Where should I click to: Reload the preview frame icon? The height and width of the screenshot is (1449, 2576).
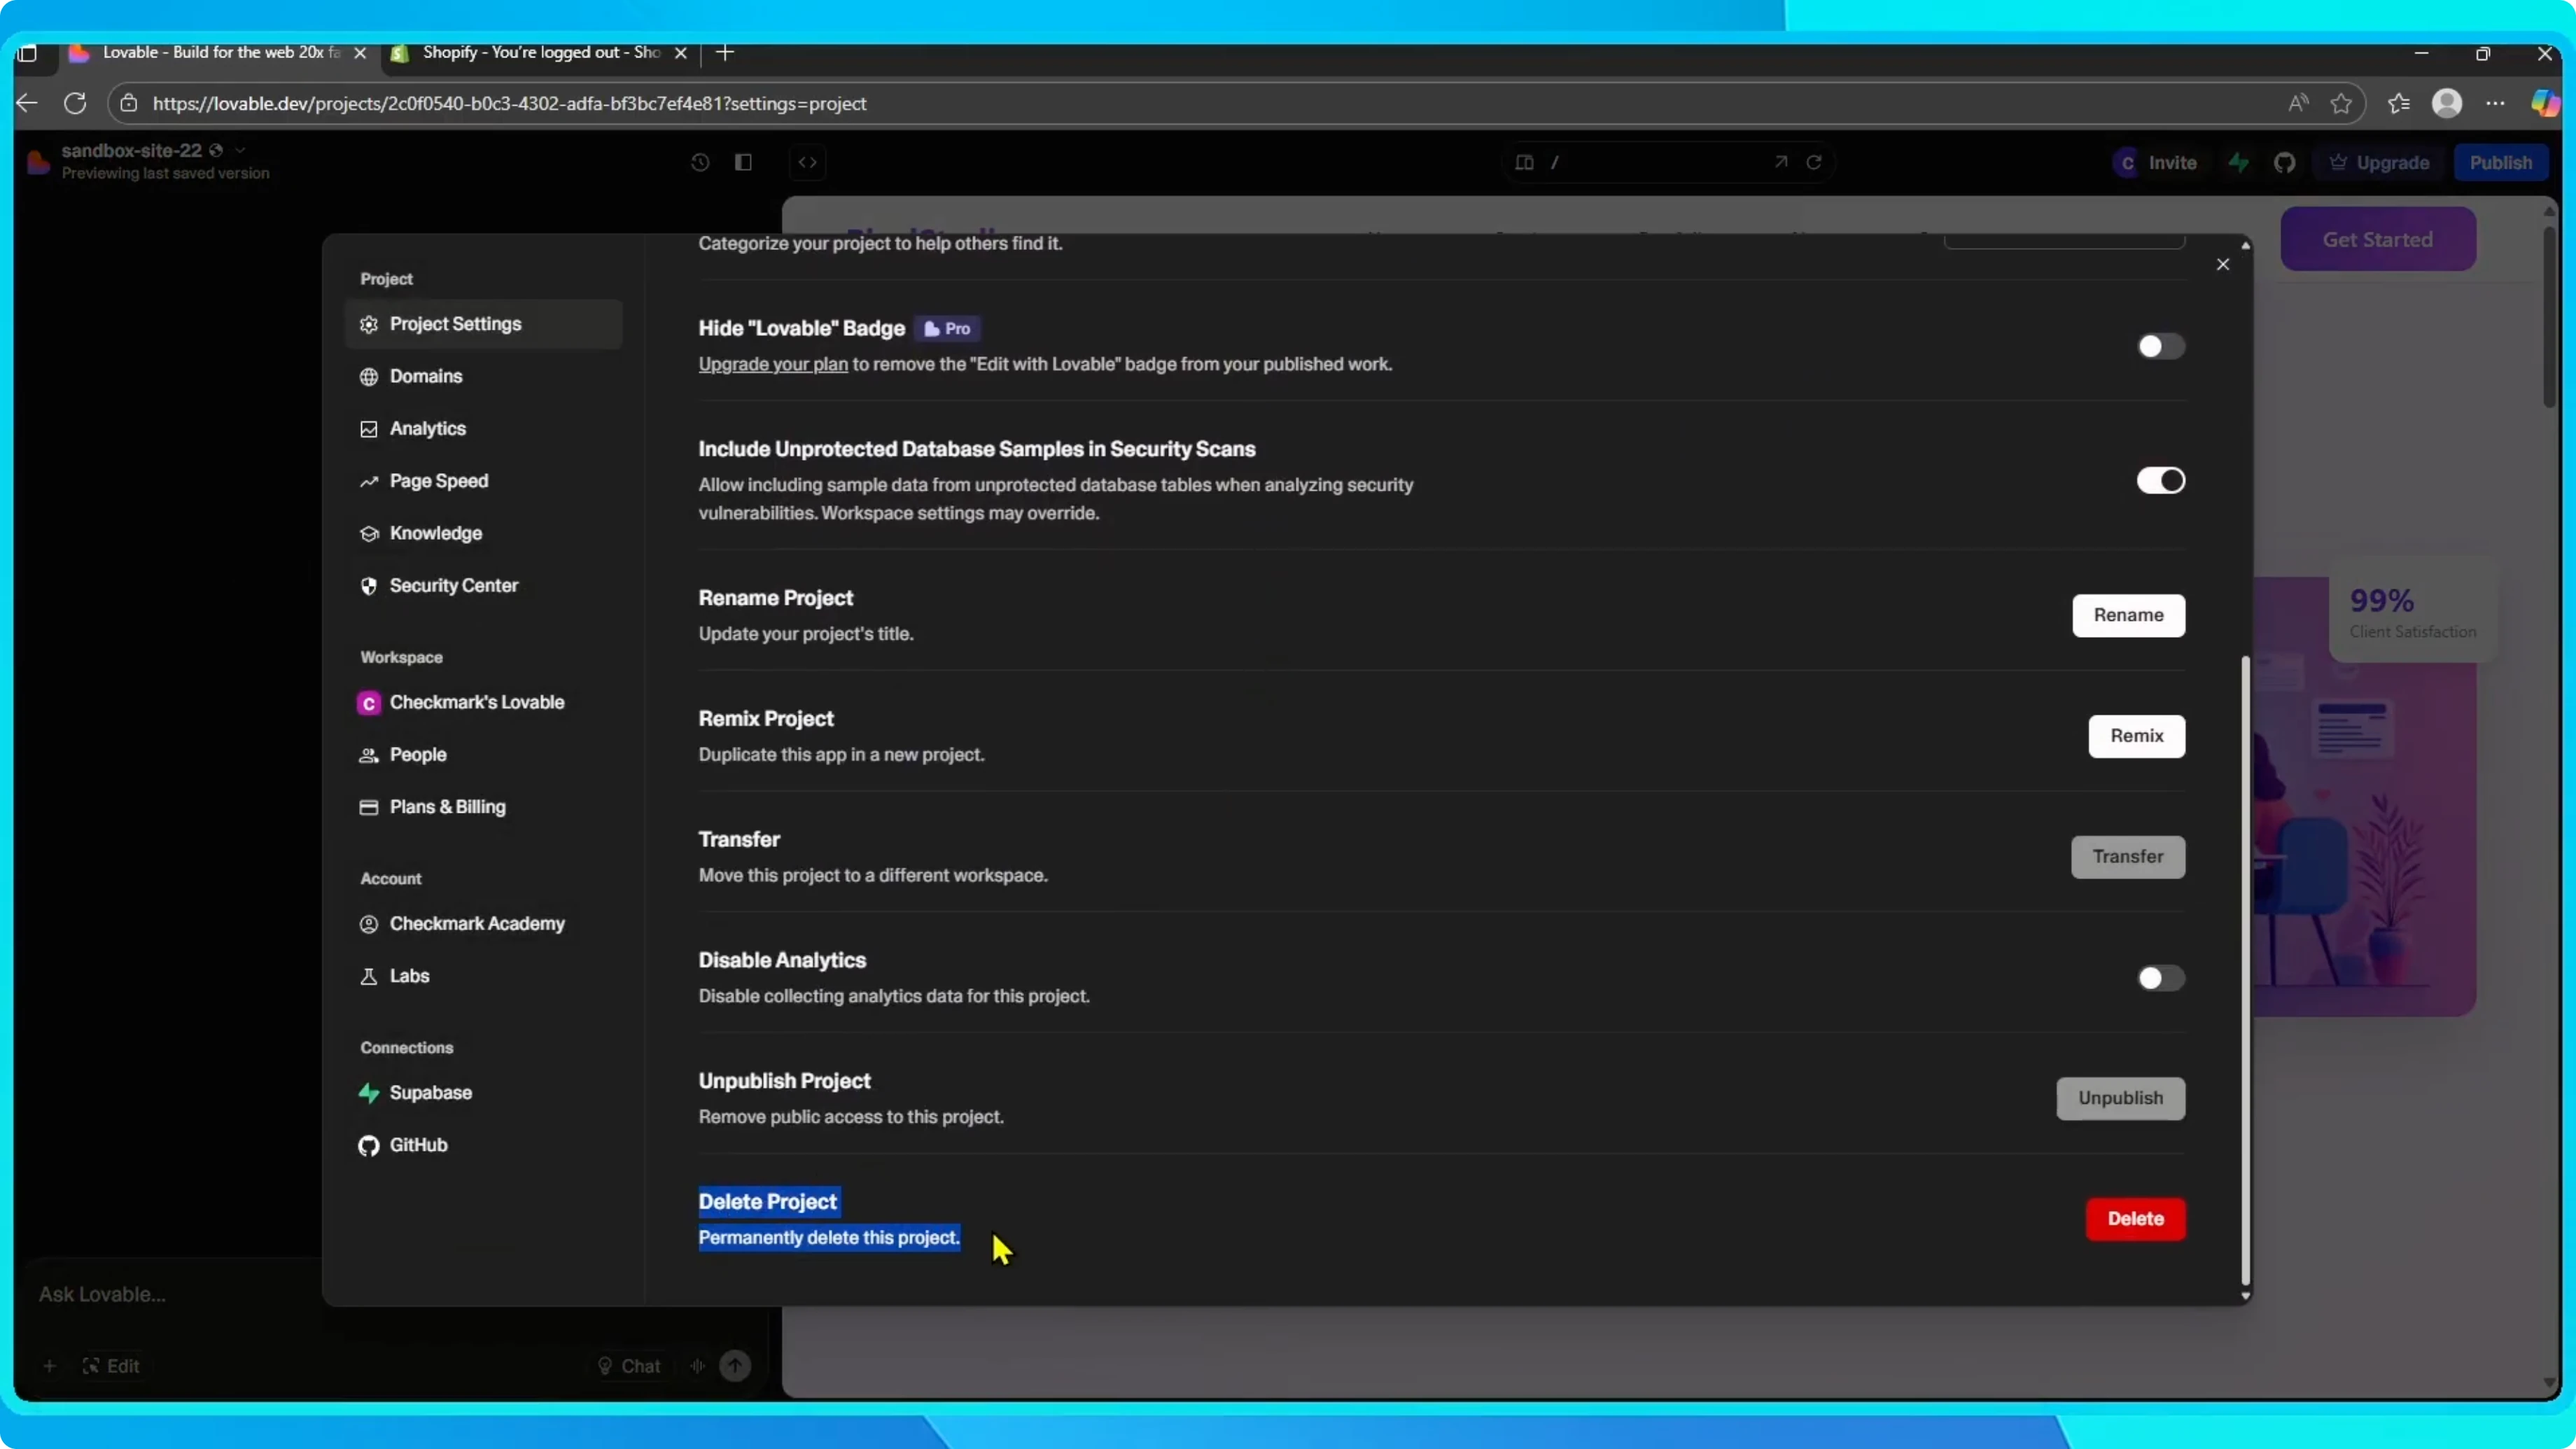click(x=1814, y=162)
